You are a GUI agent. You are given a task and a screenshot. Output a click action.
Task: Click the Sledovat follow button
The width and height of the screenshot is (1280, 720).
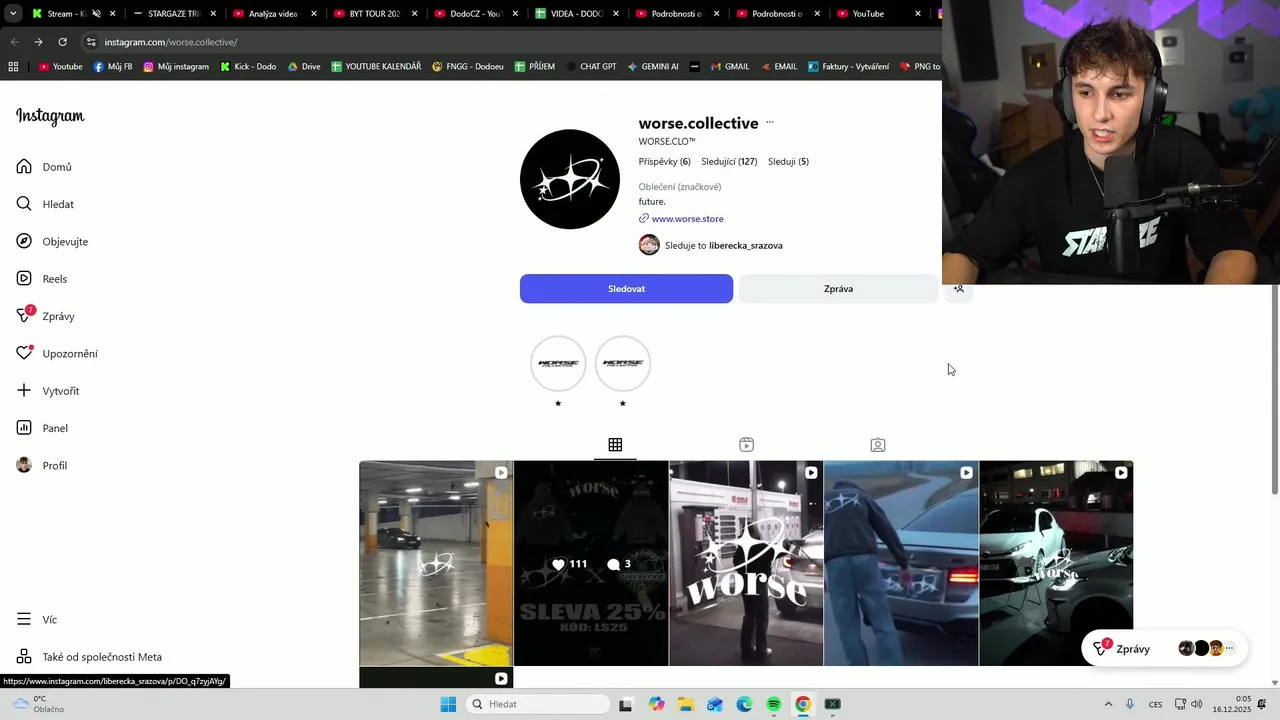click(x=626, y=289)
